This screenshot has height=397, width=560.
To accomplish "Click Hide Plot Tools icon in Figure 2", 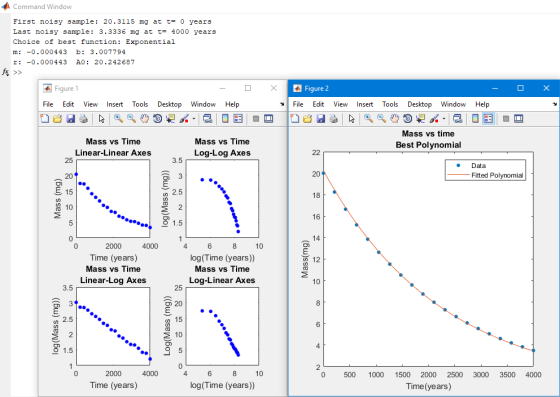I will pyautogui.click(x=506, y=119).
